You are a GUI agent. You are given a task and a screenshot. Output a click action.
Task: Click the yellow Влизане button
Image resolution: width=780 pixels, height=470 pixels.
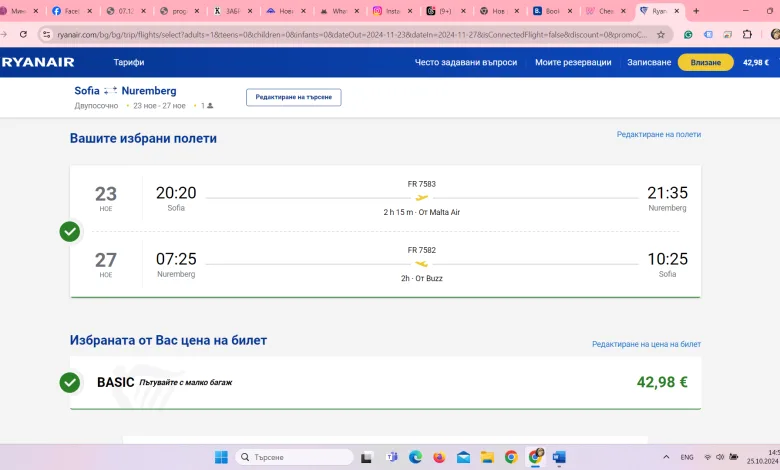[706, 62]
